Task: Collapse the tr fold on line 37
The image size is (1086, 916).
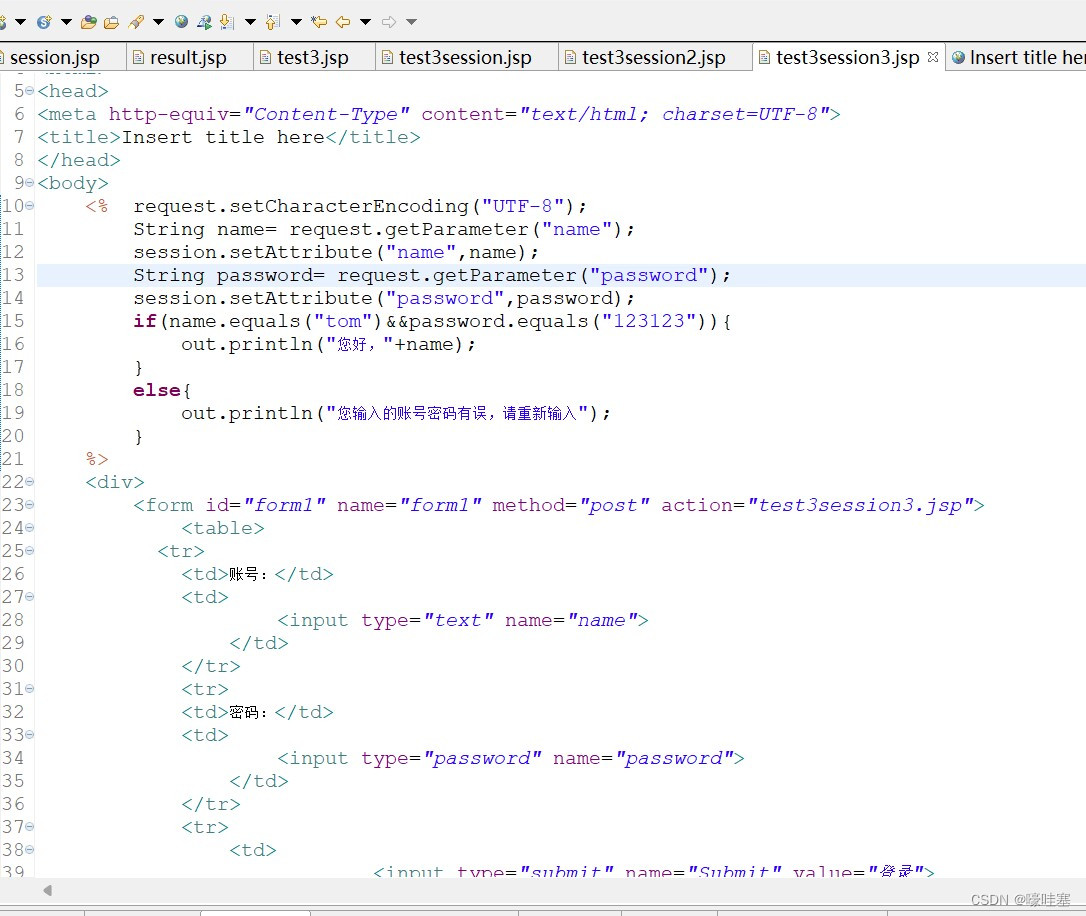Action: (x=29, y=827)
